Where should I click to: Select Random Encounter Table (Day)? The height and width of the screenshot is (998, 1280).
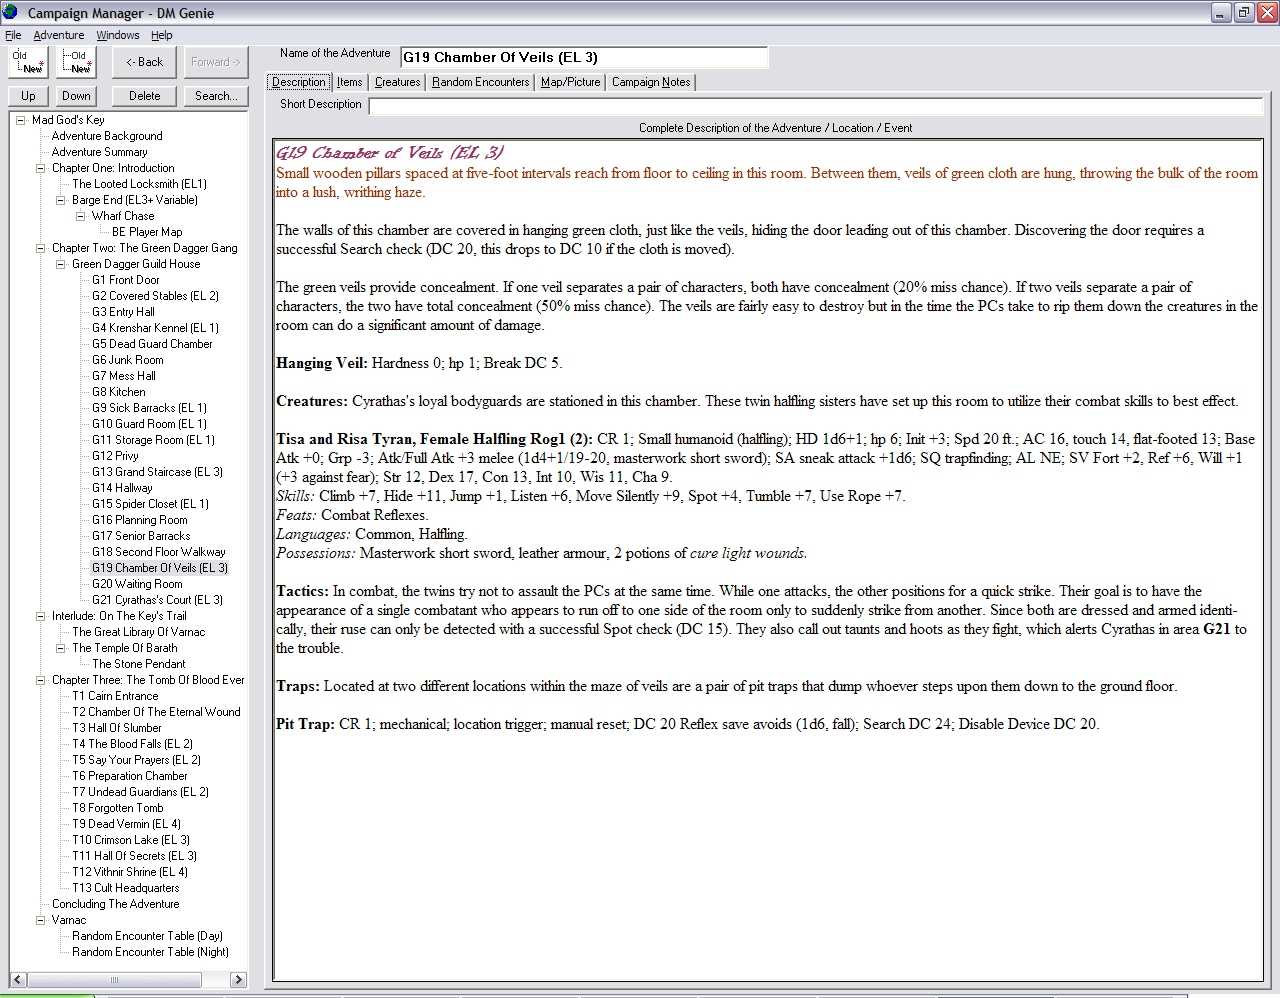coord(148,936)
